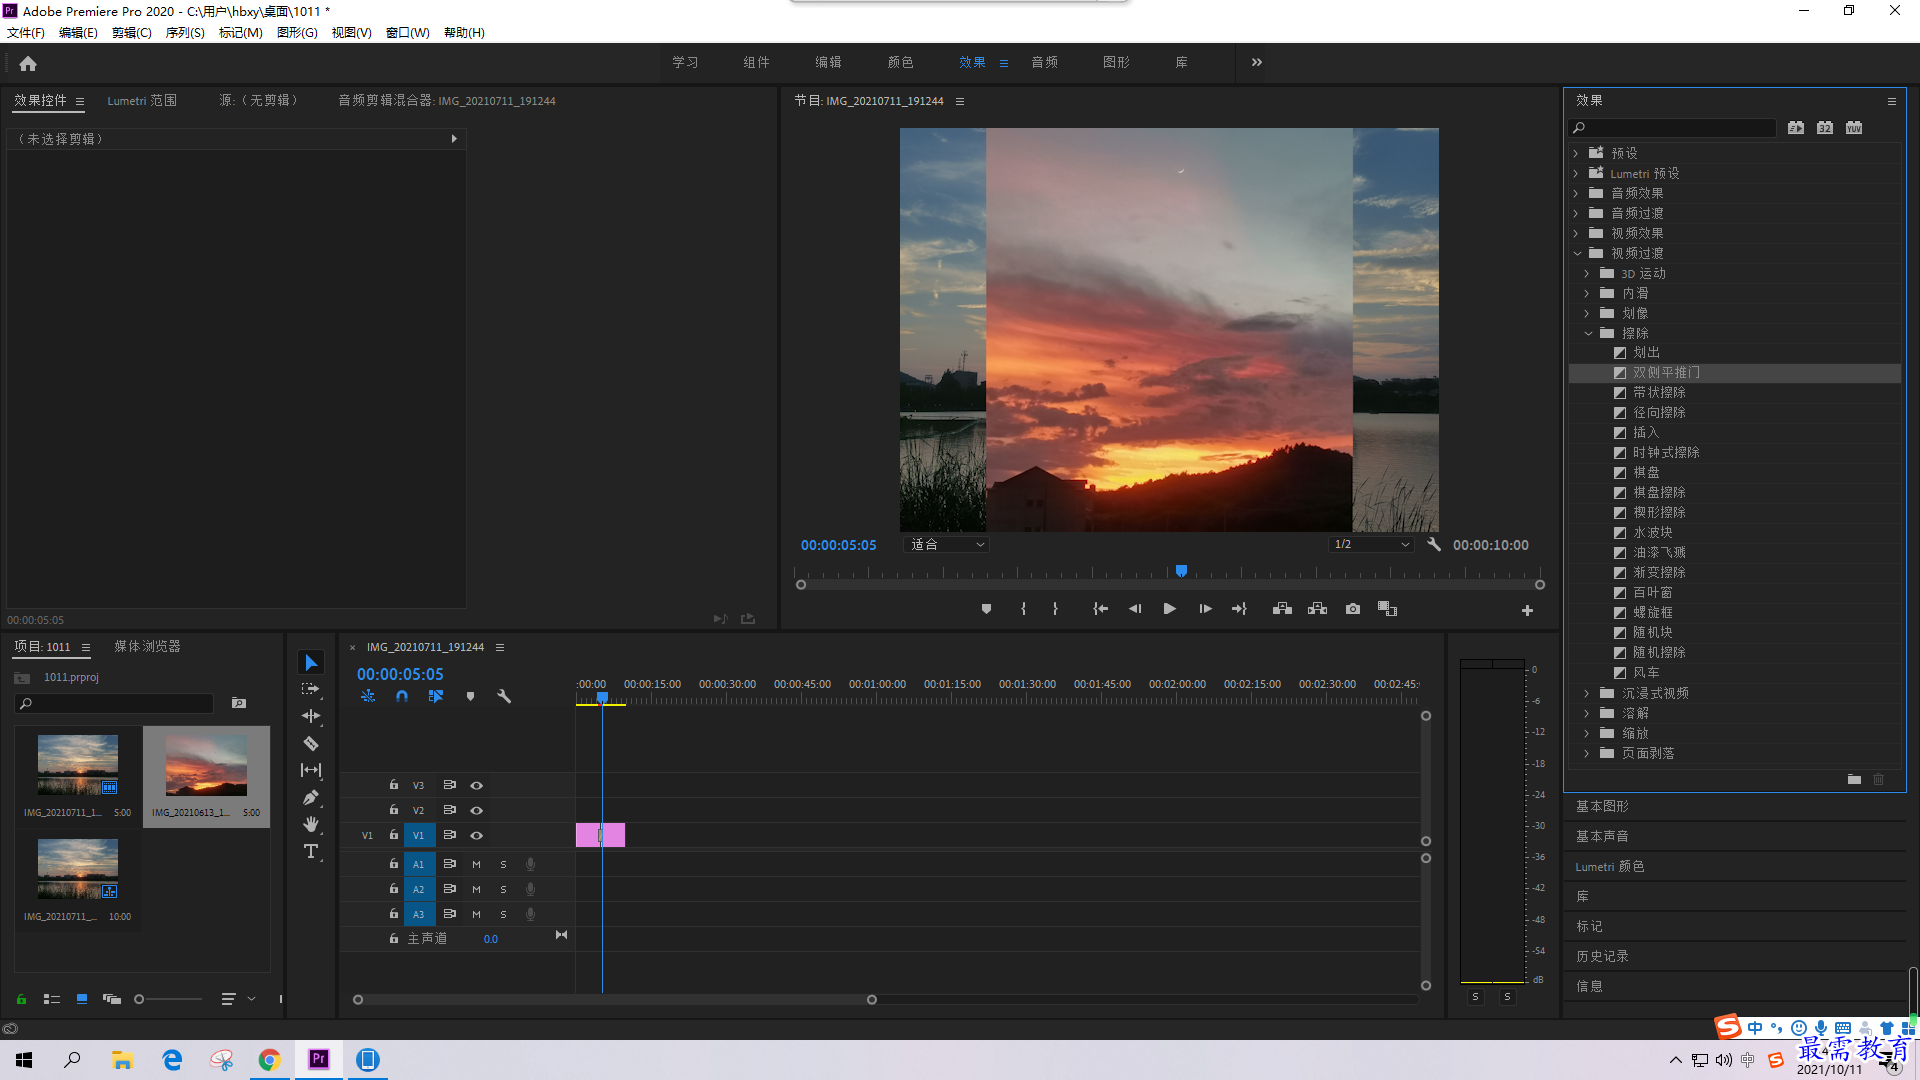Open the 适合 zoom level dropdown
Viewport: 1920px width, 1080px height.
pos(946,544)
